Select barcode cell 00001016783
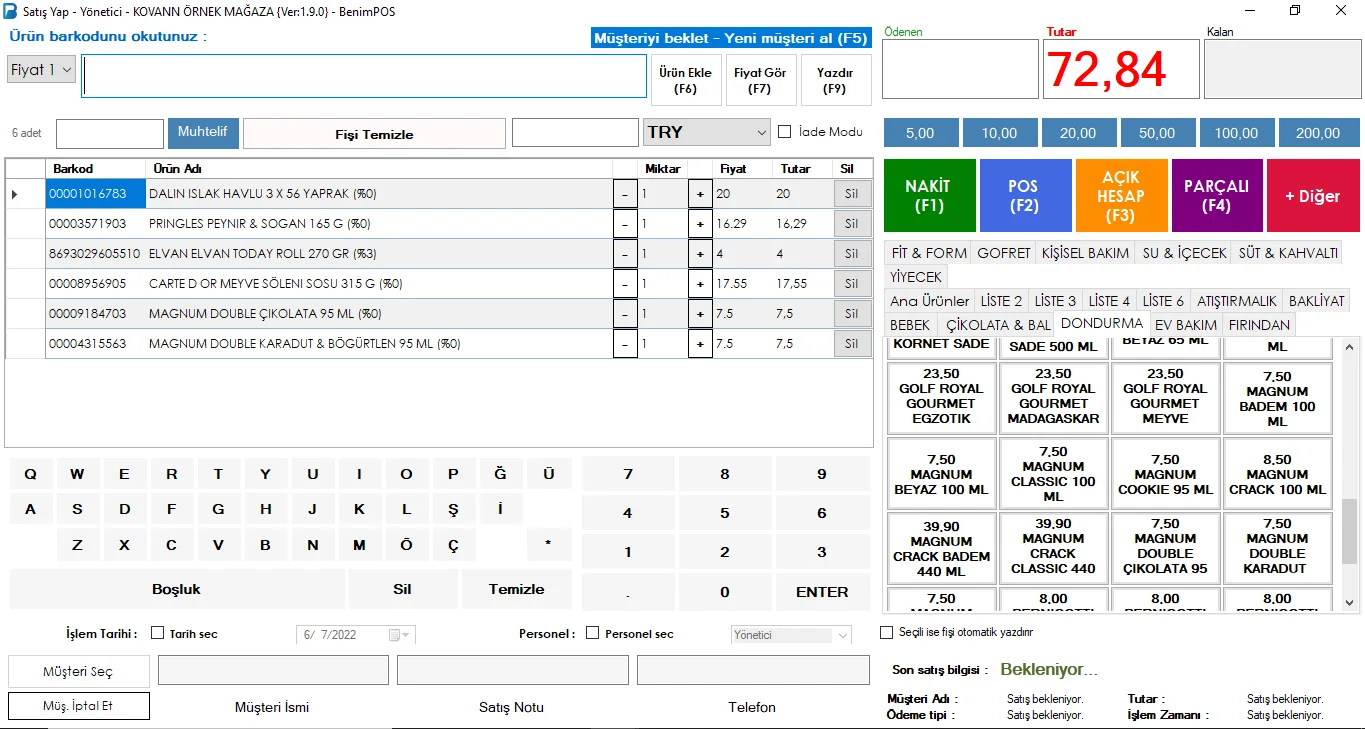Screen dimensions: 1365x729 point(95,194)
